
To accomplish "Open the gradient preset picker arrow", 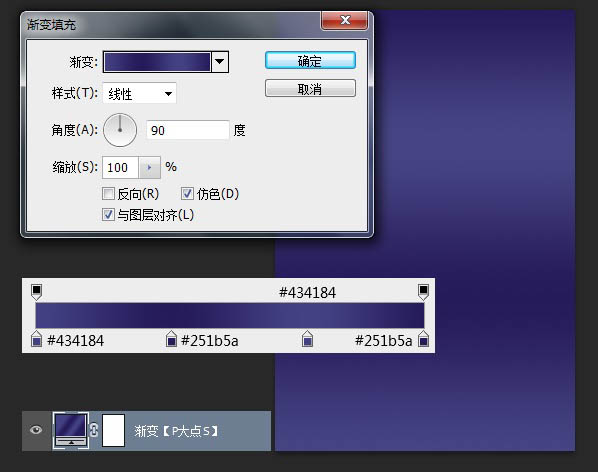I will click(220, 62).
